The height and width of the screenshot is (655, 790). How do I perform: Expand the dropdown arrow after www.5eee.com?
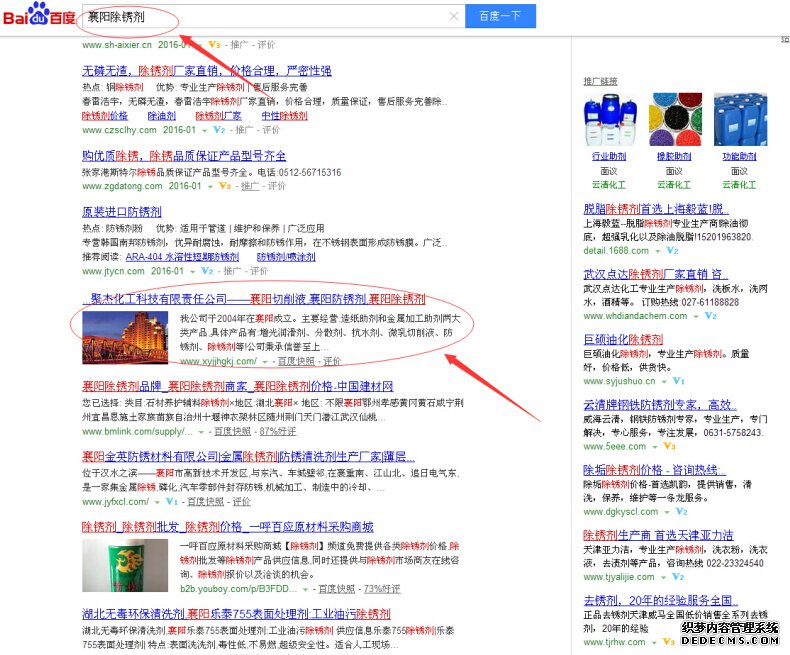[654, 447]
